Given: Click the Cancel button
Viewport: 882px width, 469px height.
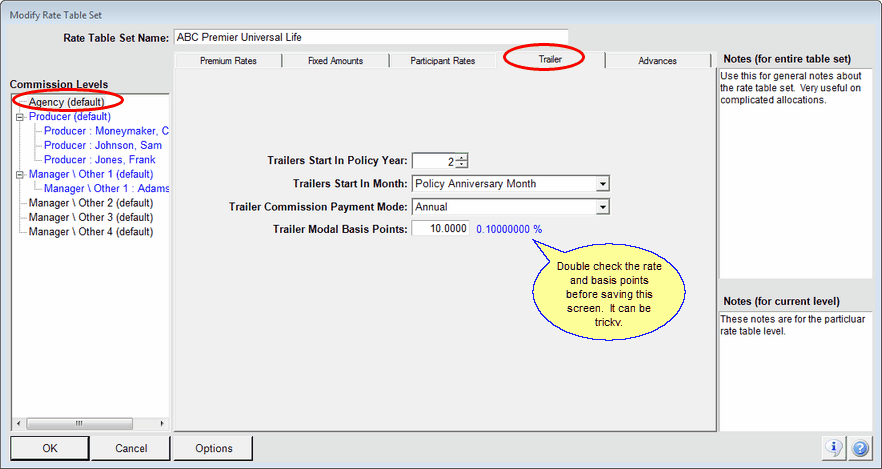Looking at the screenshot, I should click(131, 448).
